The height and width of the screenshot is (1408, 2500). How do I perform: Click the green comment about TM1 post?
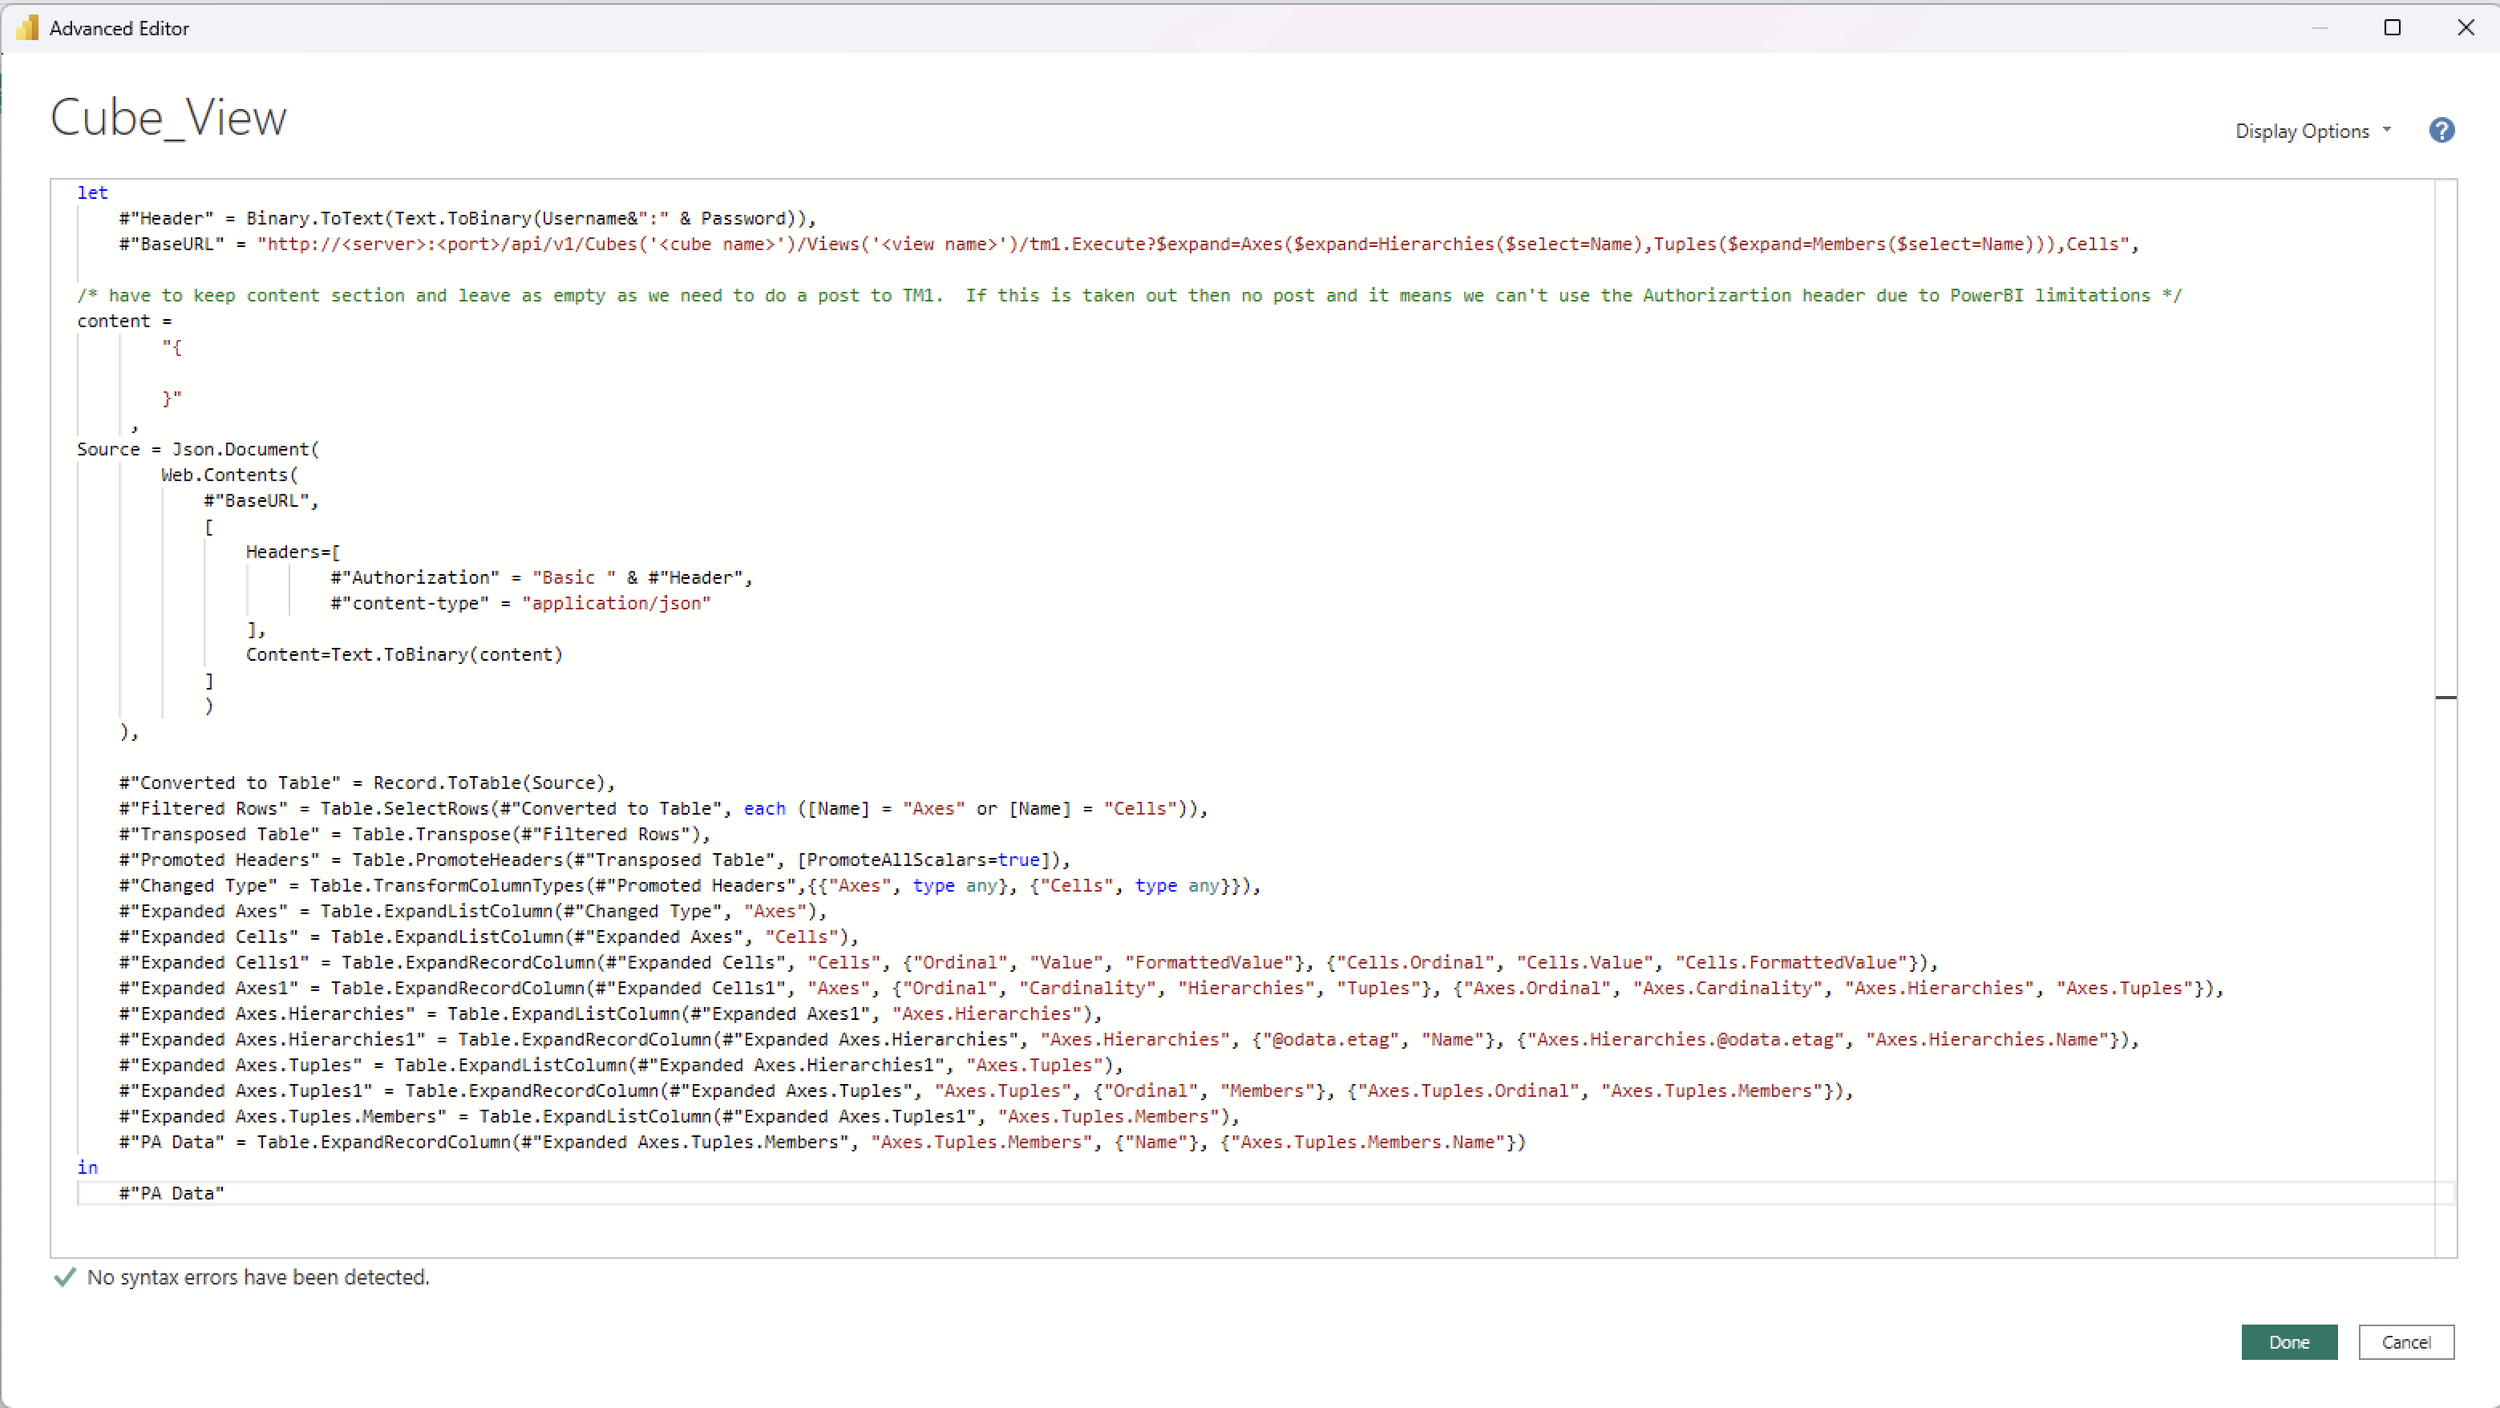click(x=1129, y=295)
